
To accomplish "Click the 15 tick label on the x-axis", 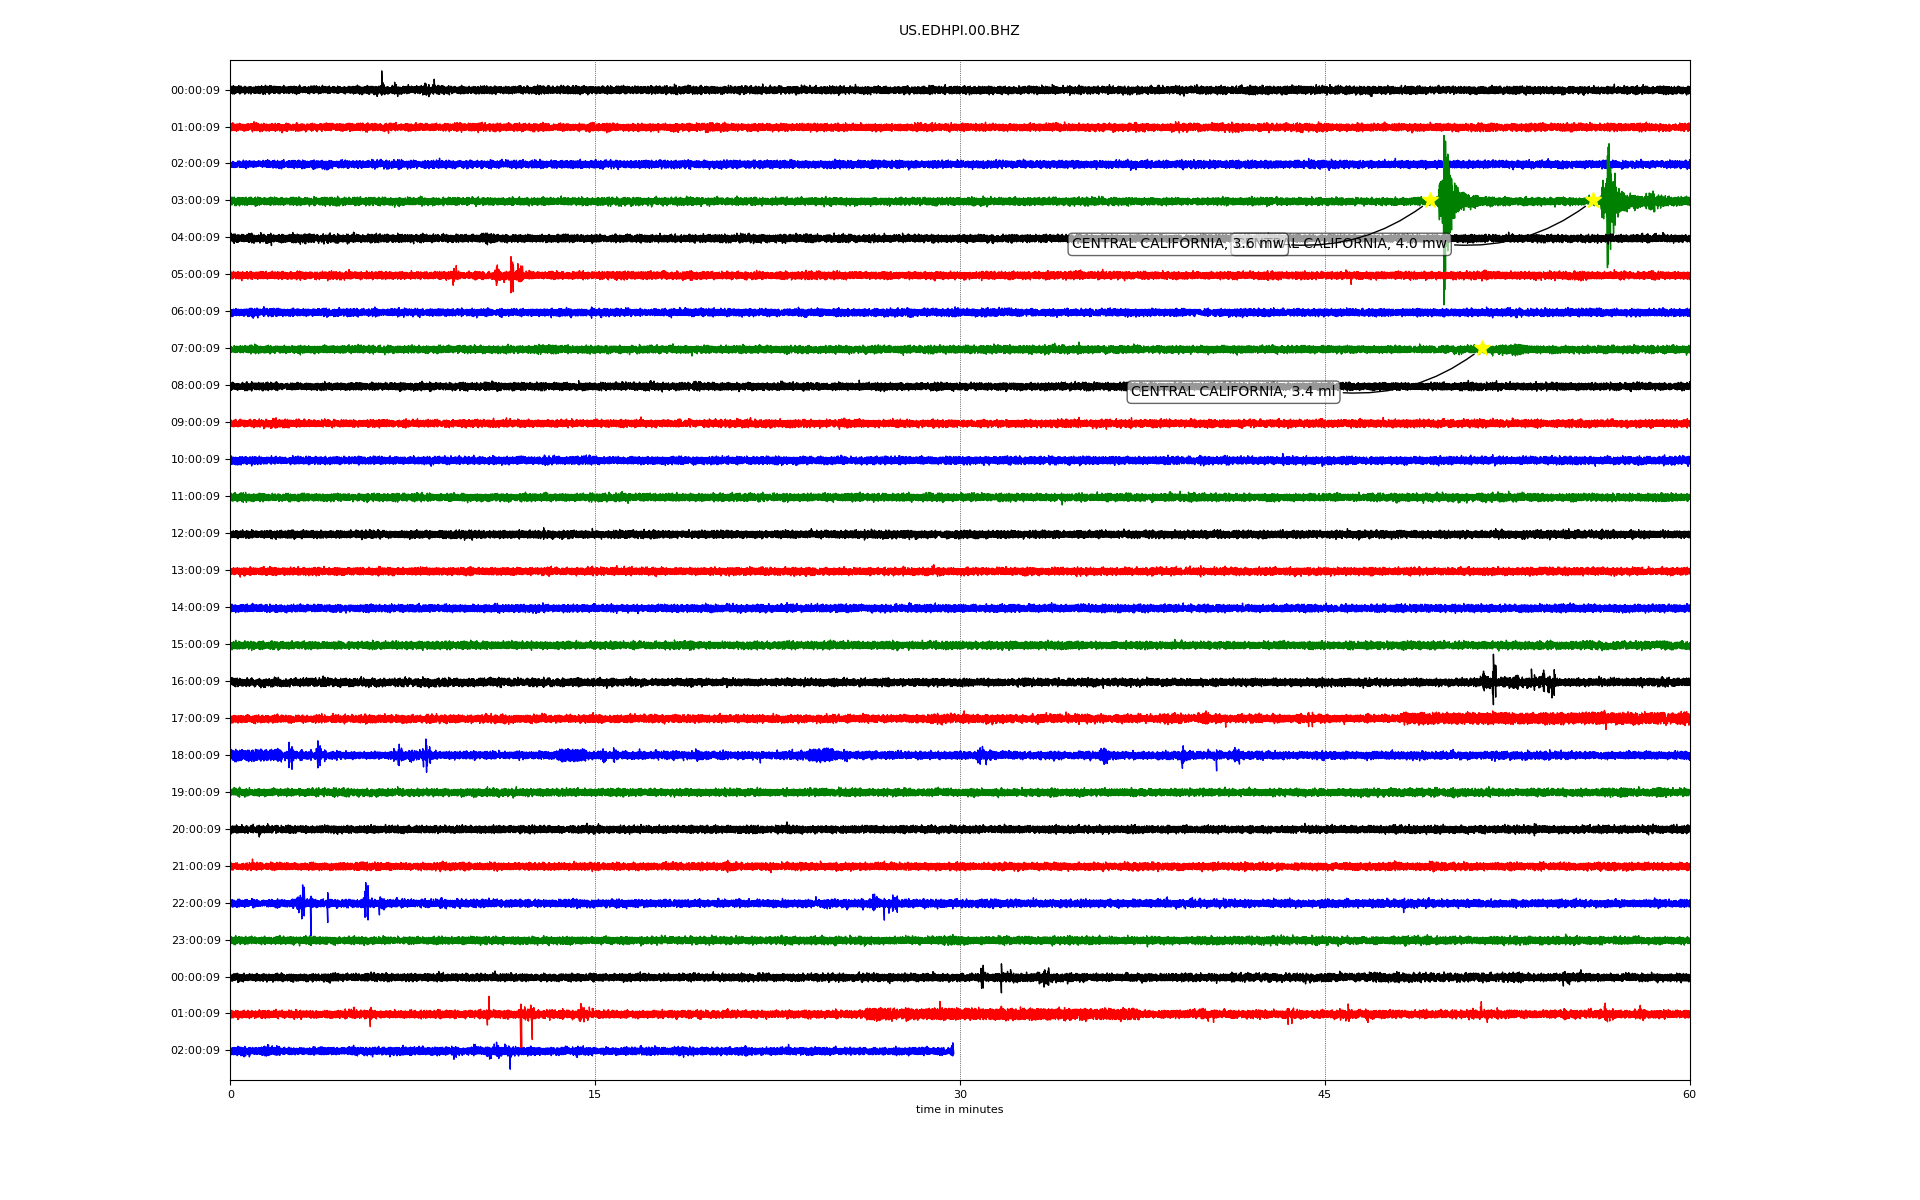I will click(595, 1094).
